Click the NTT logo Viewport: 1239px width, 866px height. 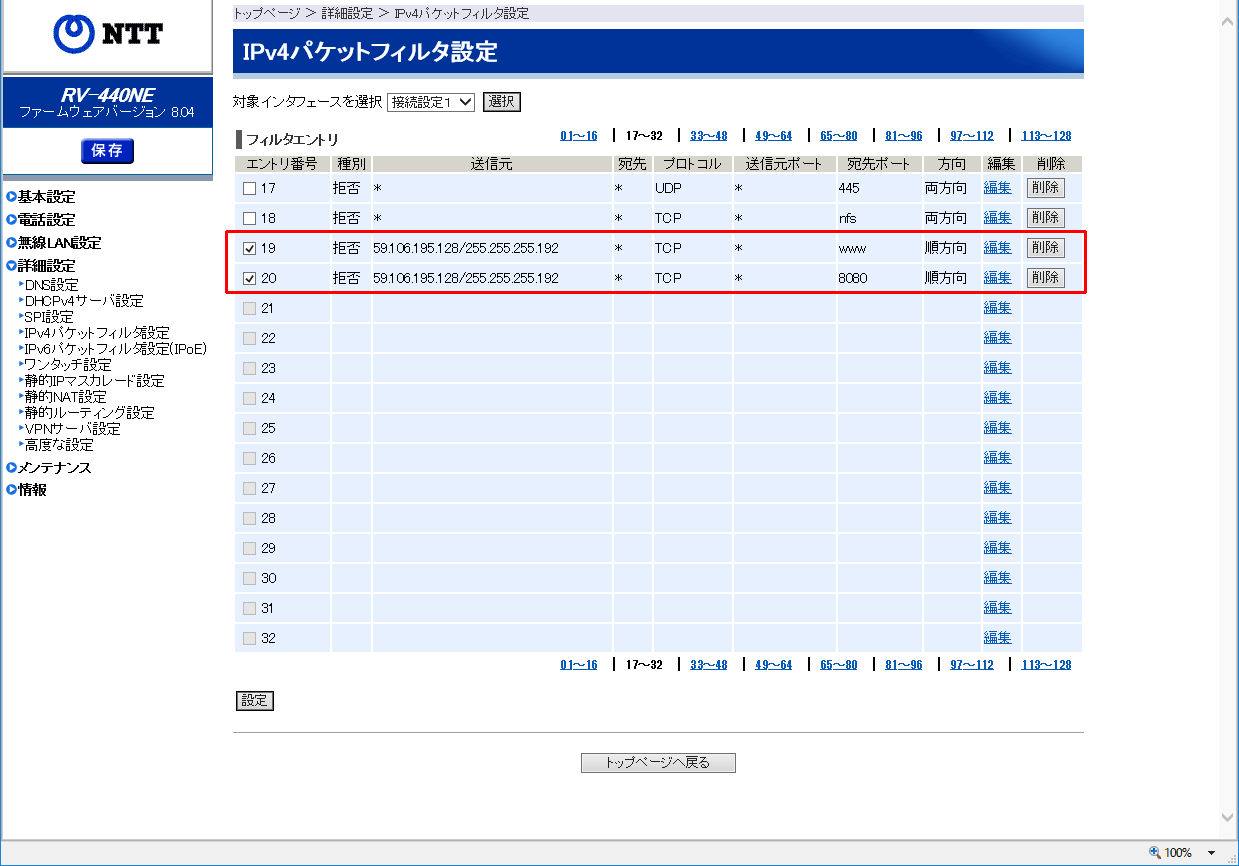[x=107, y=36]
